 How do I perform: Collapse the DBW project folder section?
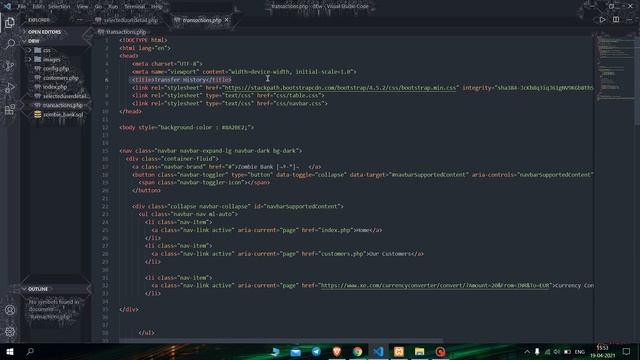click(34, 41)
